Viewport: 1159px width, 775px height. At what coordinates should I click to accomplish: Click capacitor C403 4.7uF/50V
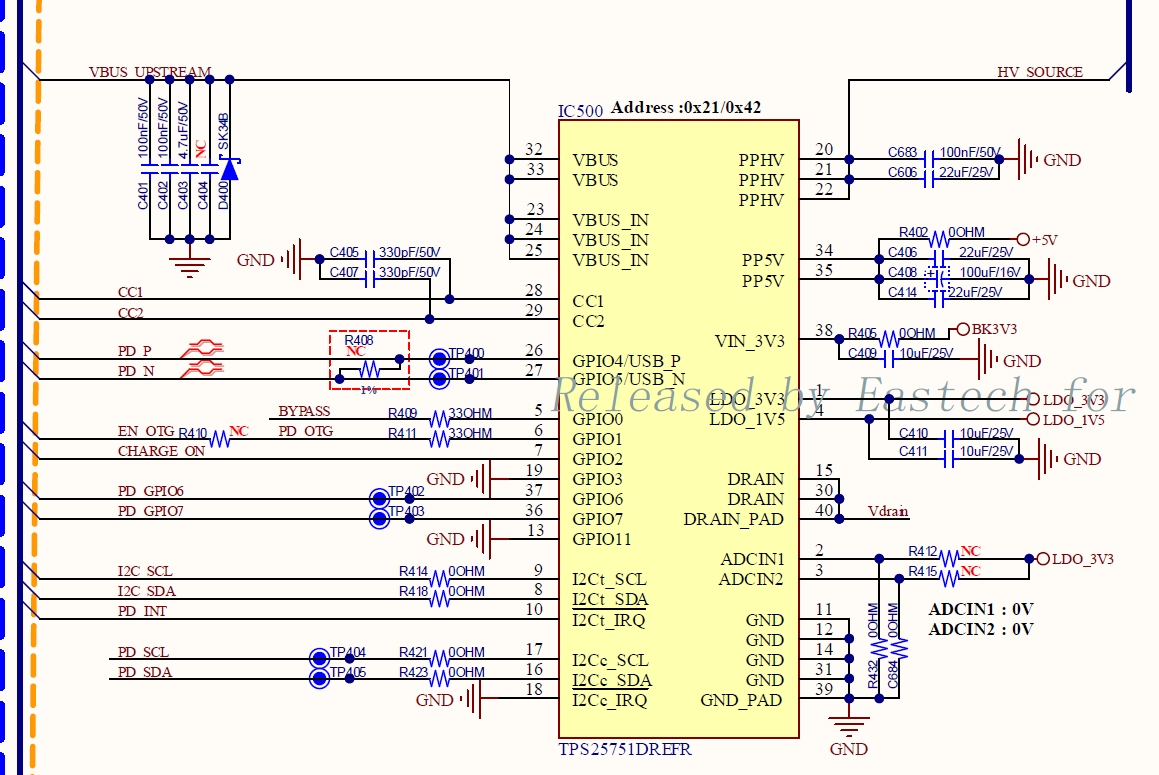(x=189, y=171)
